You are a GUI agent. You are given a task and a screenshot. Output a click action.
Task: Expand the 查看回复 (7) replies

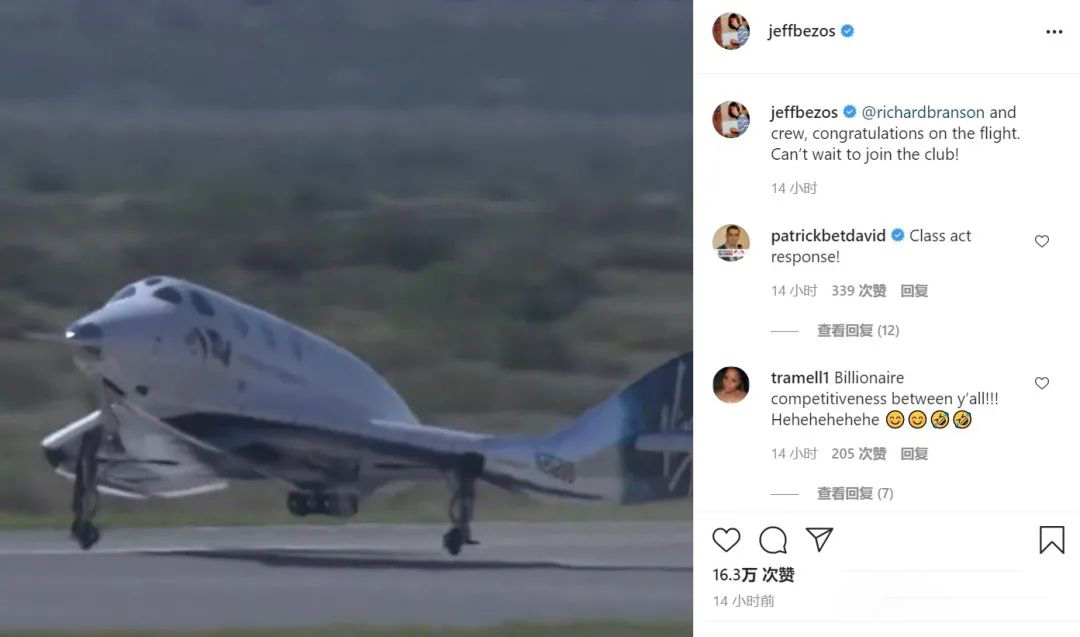[x=855, y=493]
